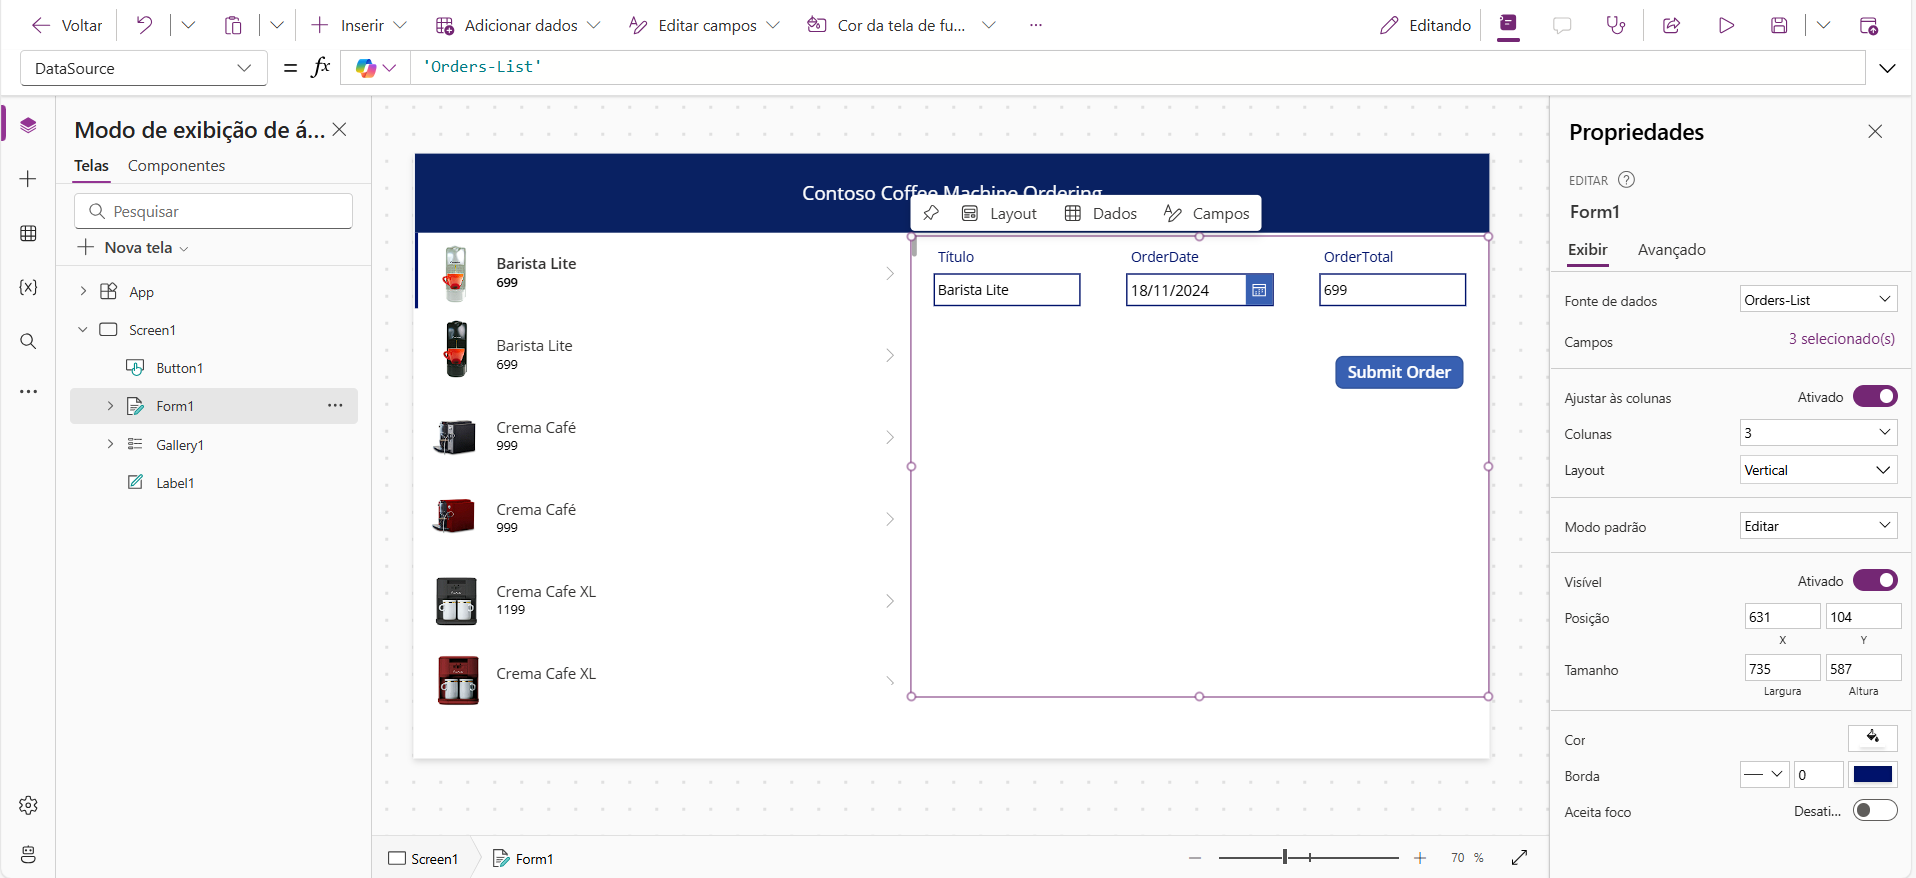
Task: Click Campos in the form toolbar
Action: point(1206,213)
